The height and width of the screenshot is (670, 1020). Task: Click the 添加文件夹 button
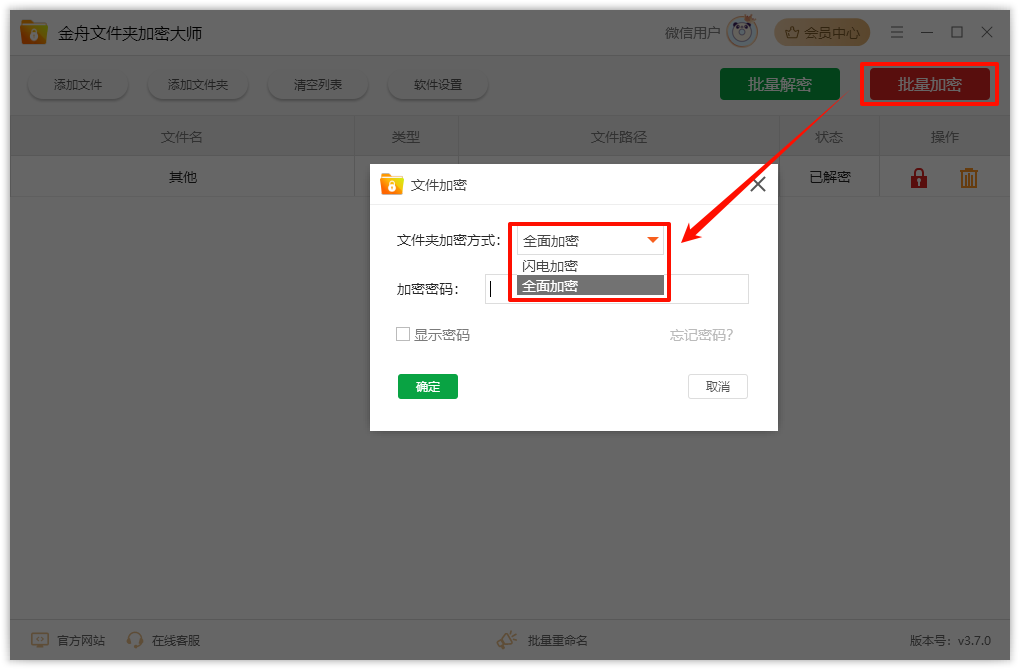(x=197, y=84)
